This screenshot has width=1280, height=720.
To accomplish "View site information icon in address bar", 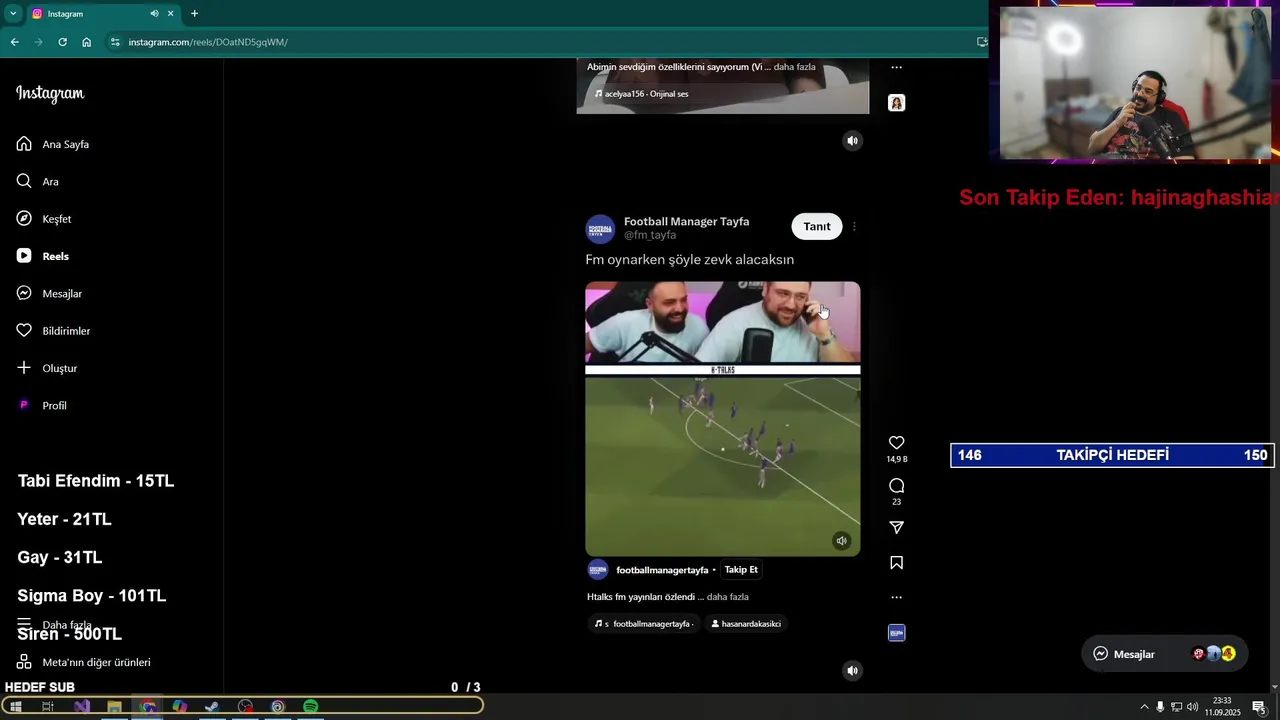I will pos(115,42).
